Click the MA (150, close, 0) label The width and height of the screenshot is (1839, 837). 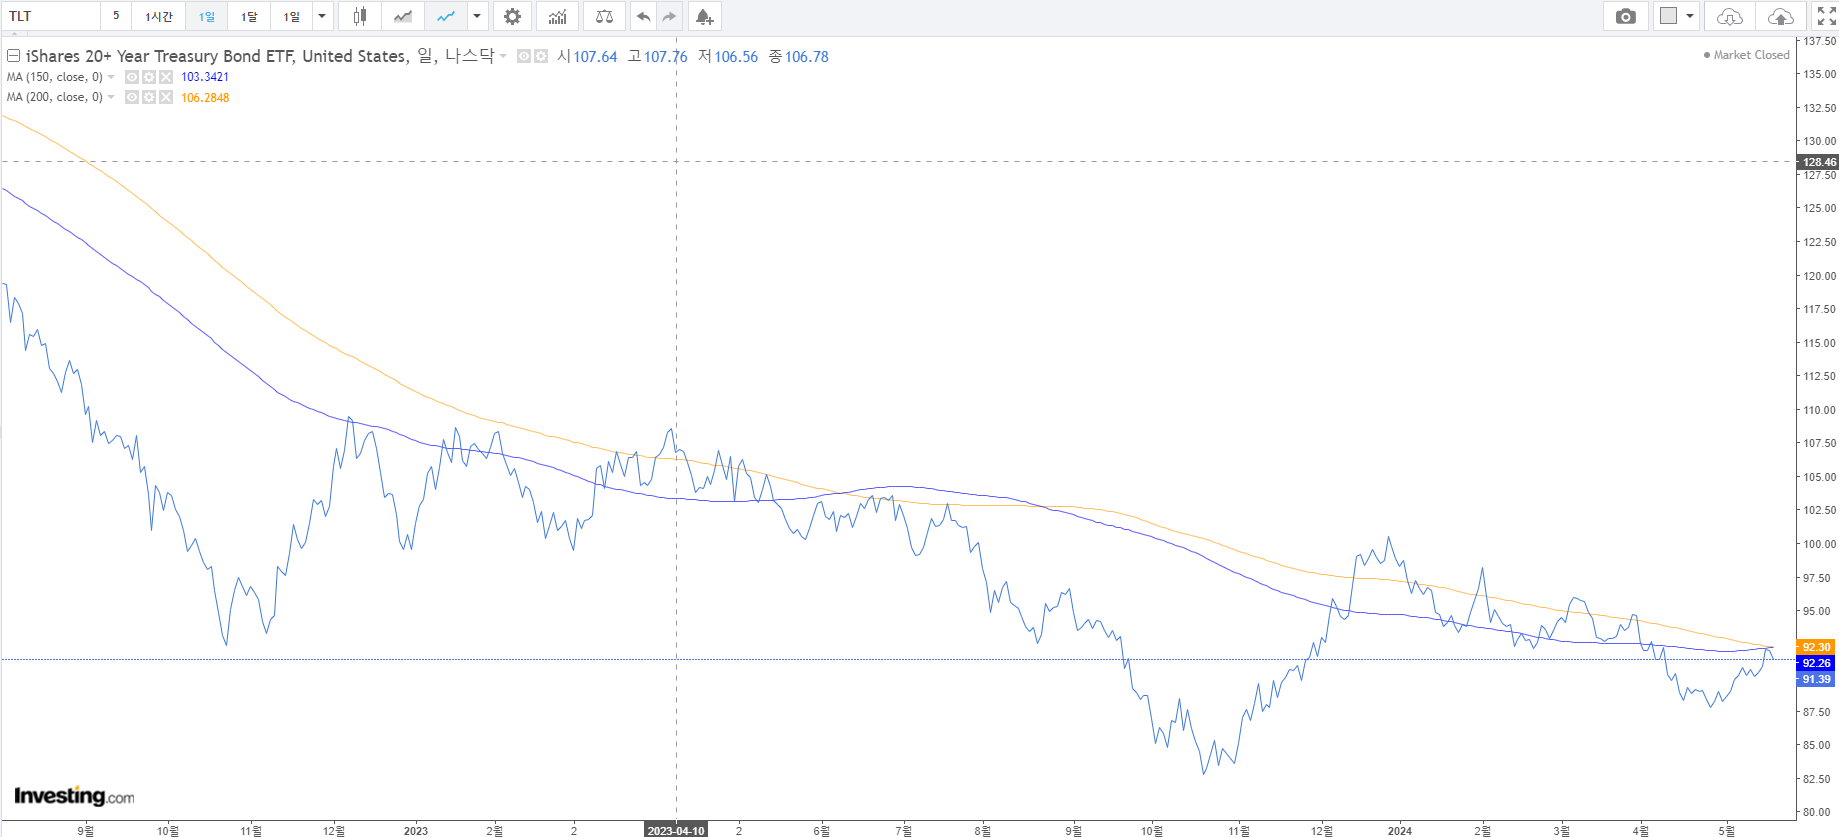tap(55, 77)
